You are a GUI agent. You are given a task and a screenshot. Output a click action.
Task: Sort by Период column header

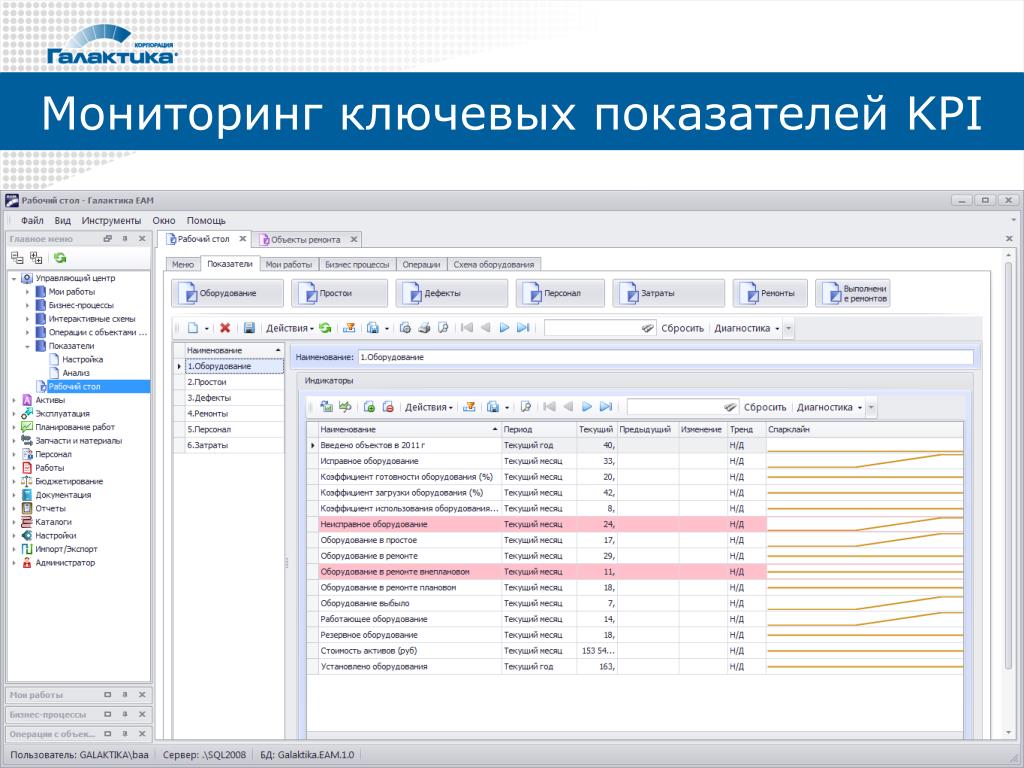click(538, 429)
